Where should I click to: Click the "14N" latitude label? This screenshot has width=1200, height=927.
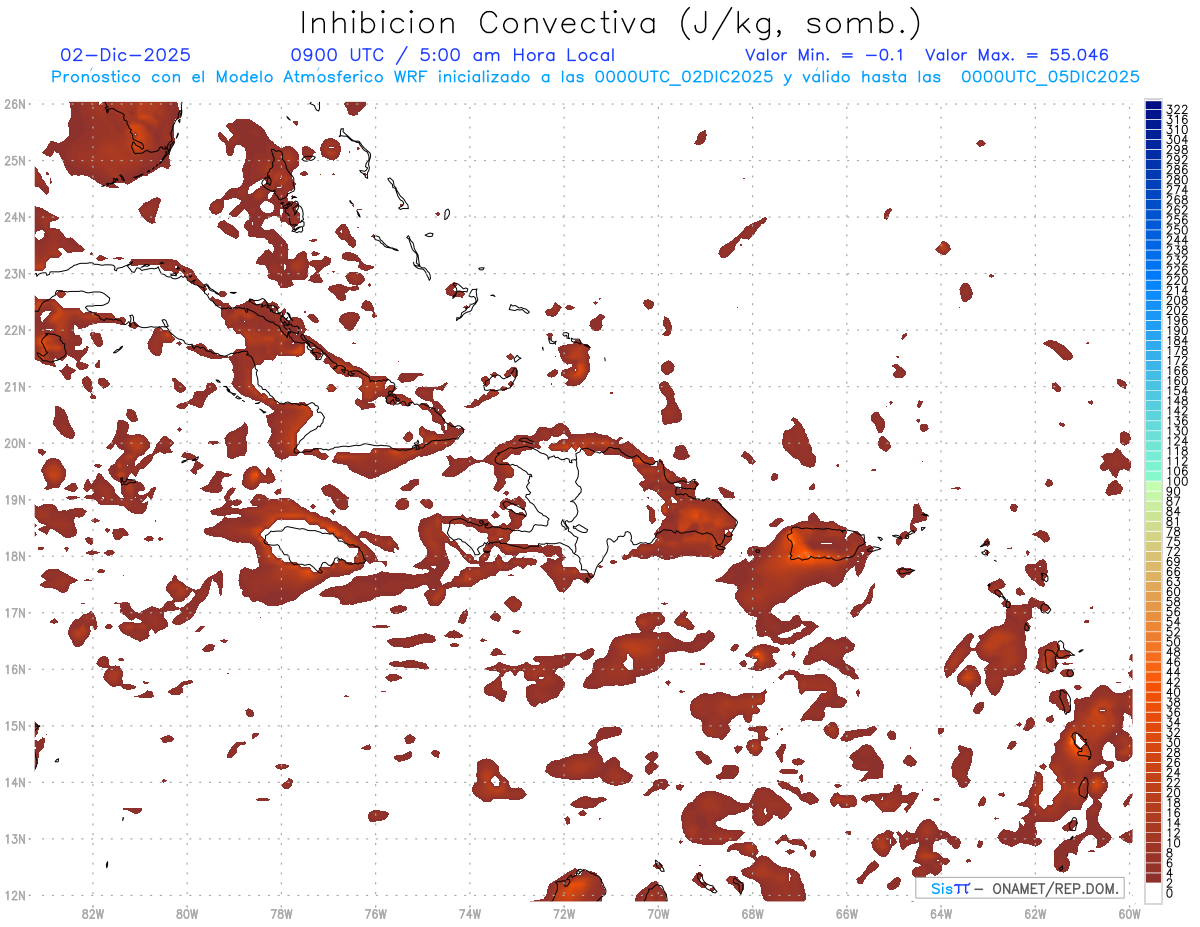pyautogui.click(x=15, y=782)
